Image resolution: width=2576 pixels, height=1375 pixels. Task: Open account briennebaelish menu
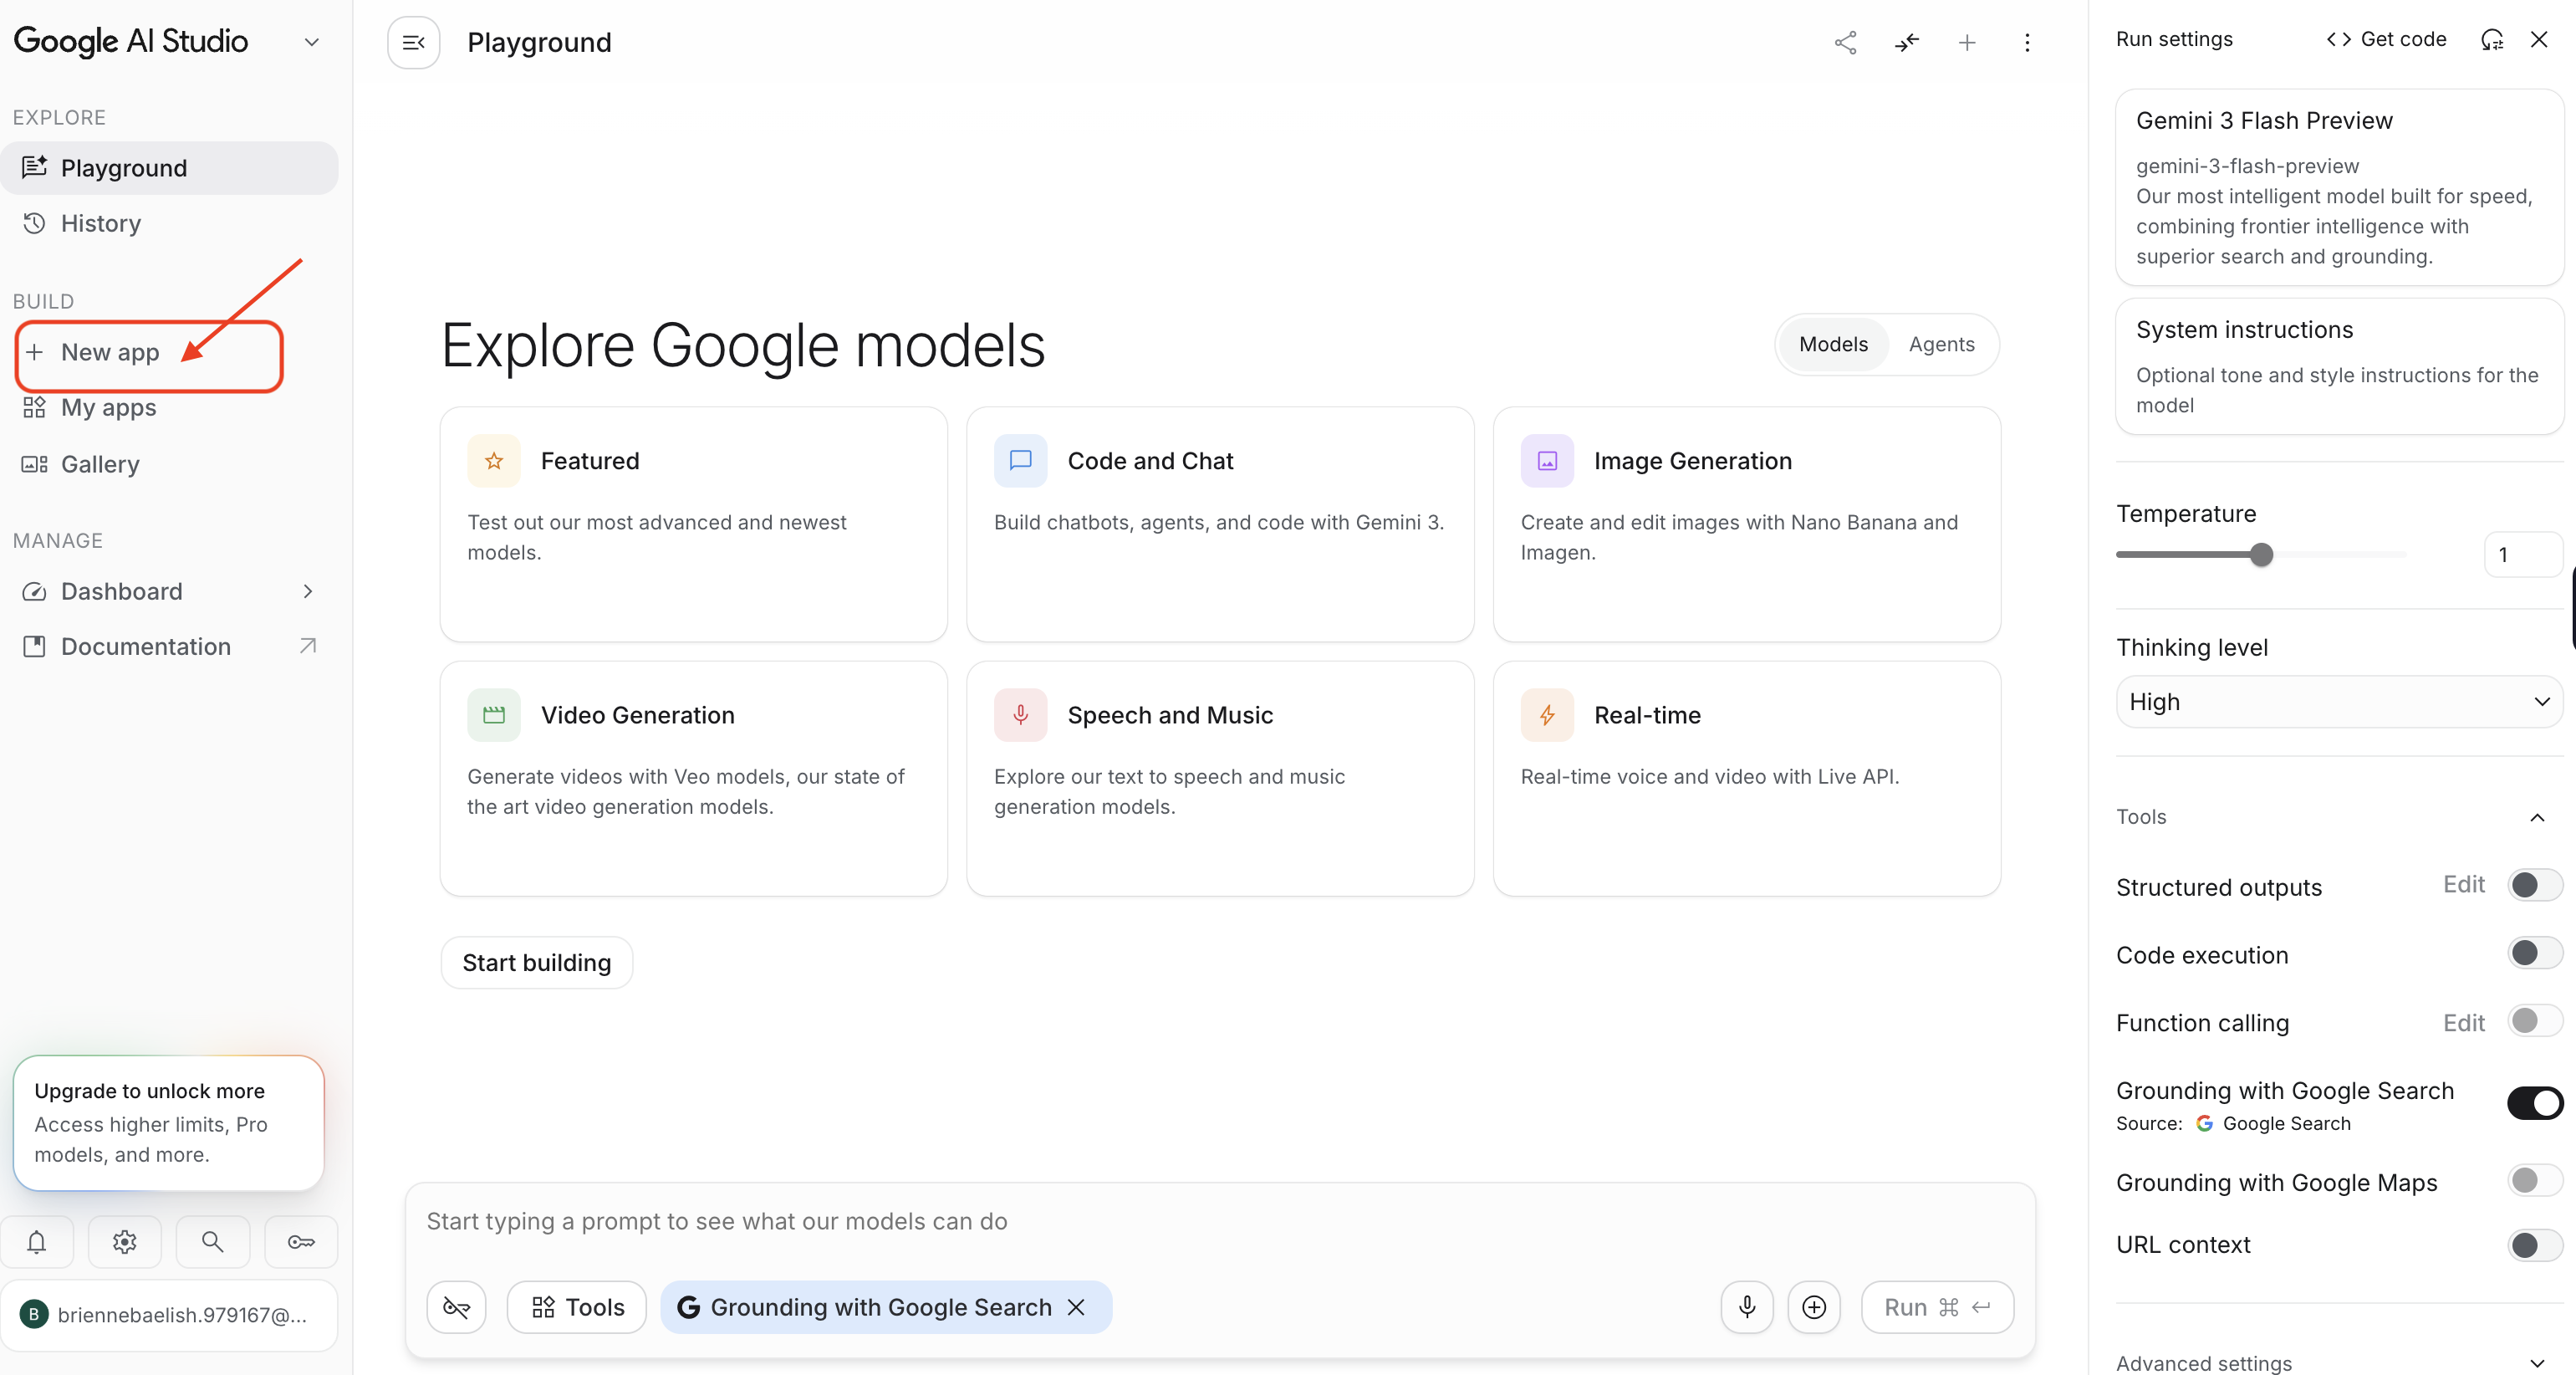(169, 1314)
